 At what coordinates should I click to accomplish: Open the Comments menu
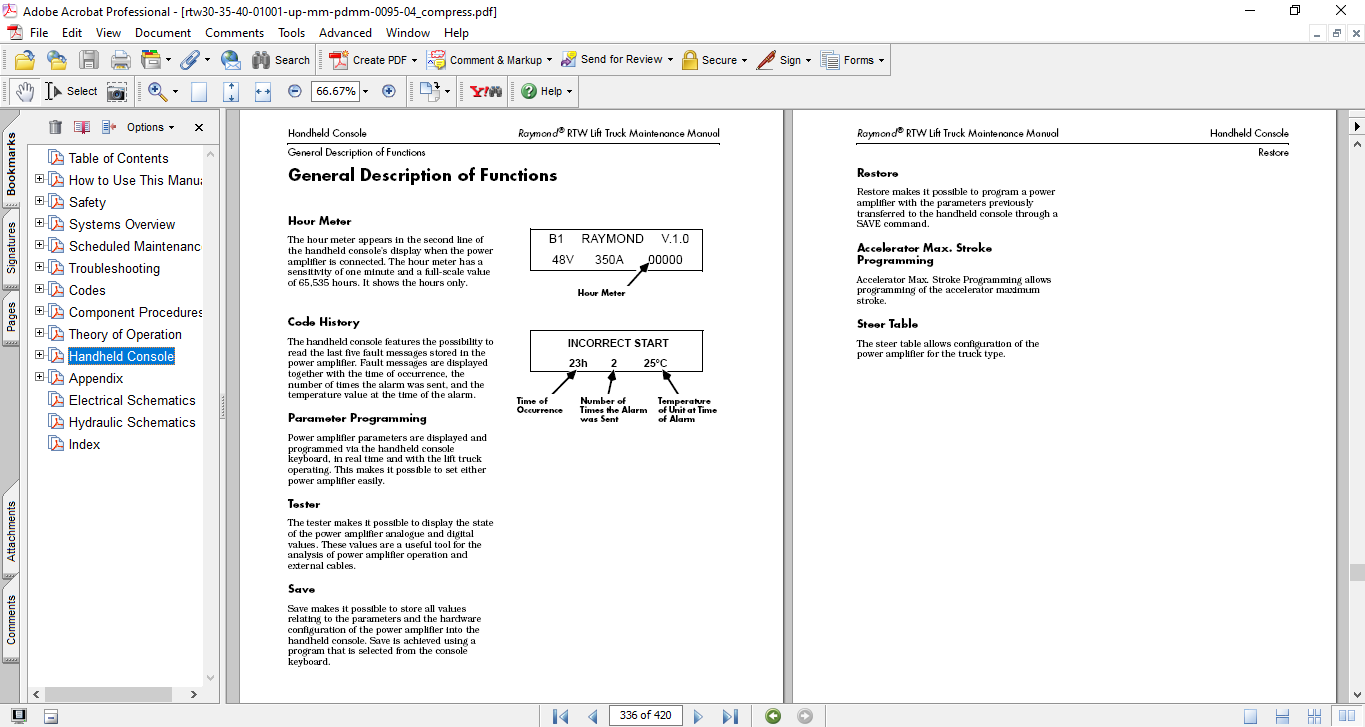(234, 33)
